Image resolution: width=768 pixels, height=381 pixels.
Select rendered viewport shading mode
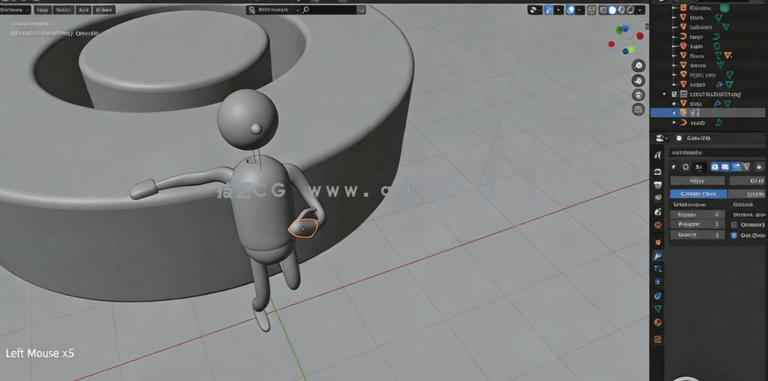point(630,10)
